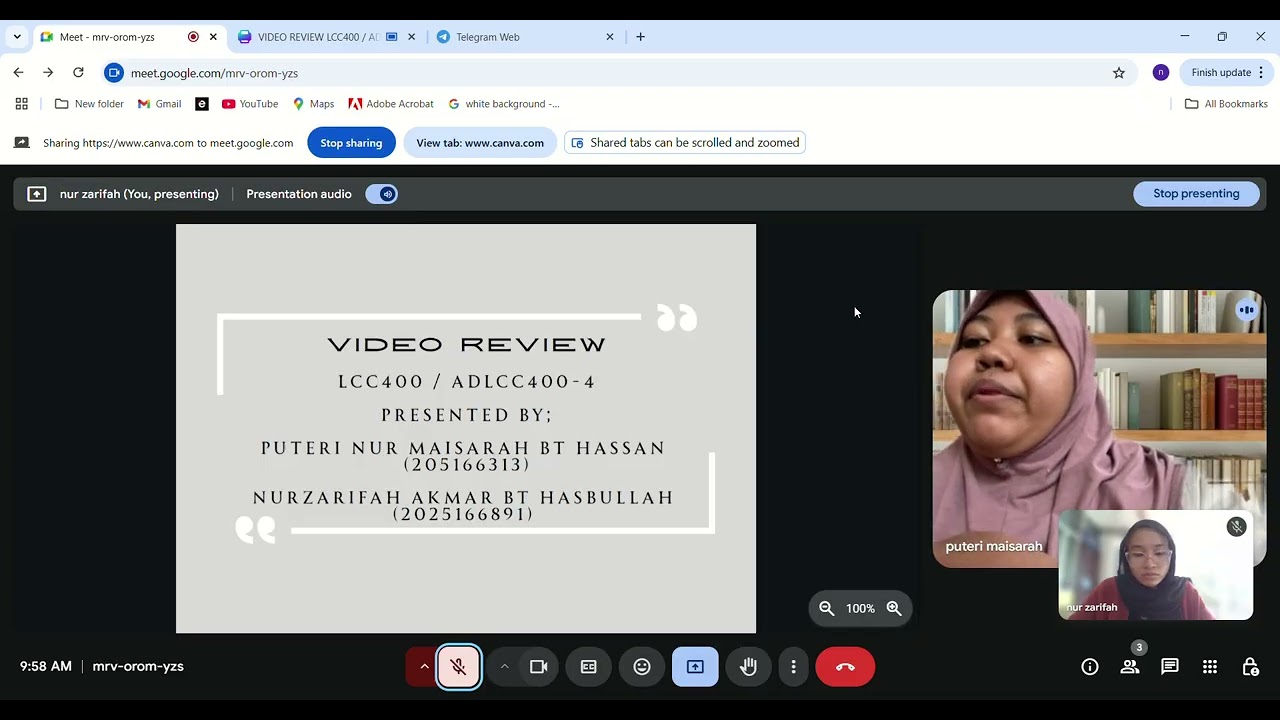Viewport: 1280px width, 720px height.
Task: Open host controls lock icon
Action: tap(1250, 667)
